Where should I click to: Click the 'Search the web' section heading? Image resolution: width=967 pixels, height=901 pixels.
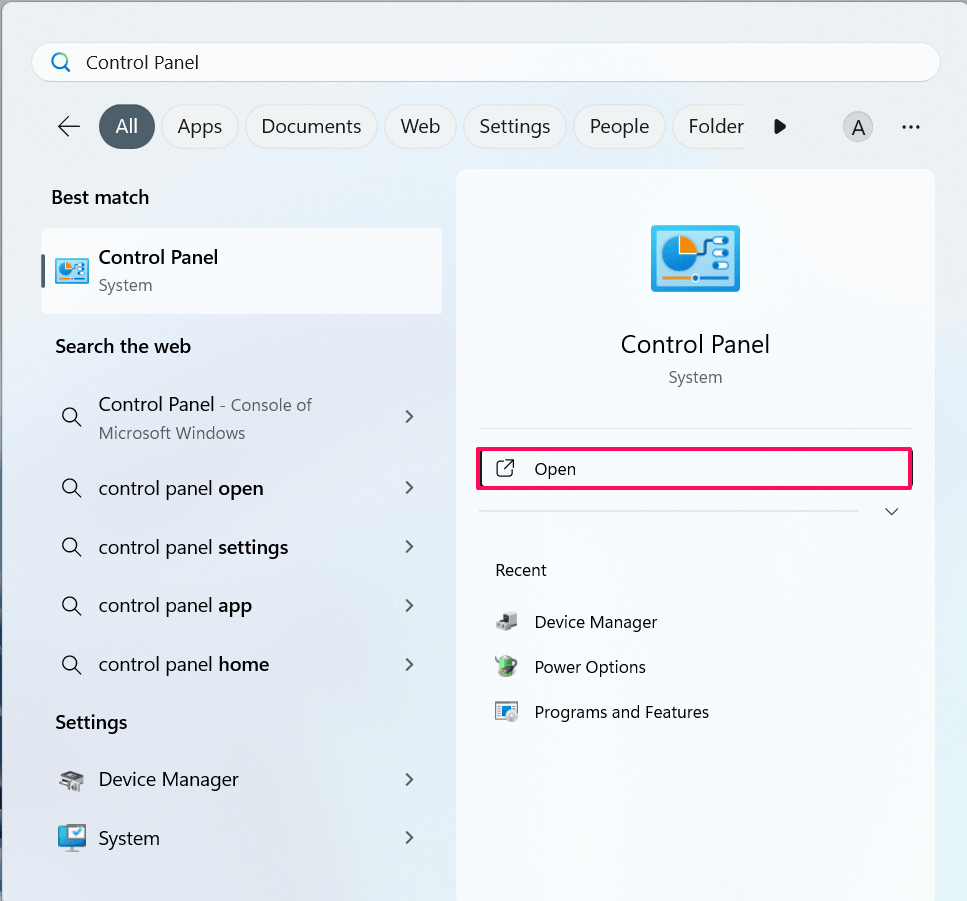click(x=123, y=346)
